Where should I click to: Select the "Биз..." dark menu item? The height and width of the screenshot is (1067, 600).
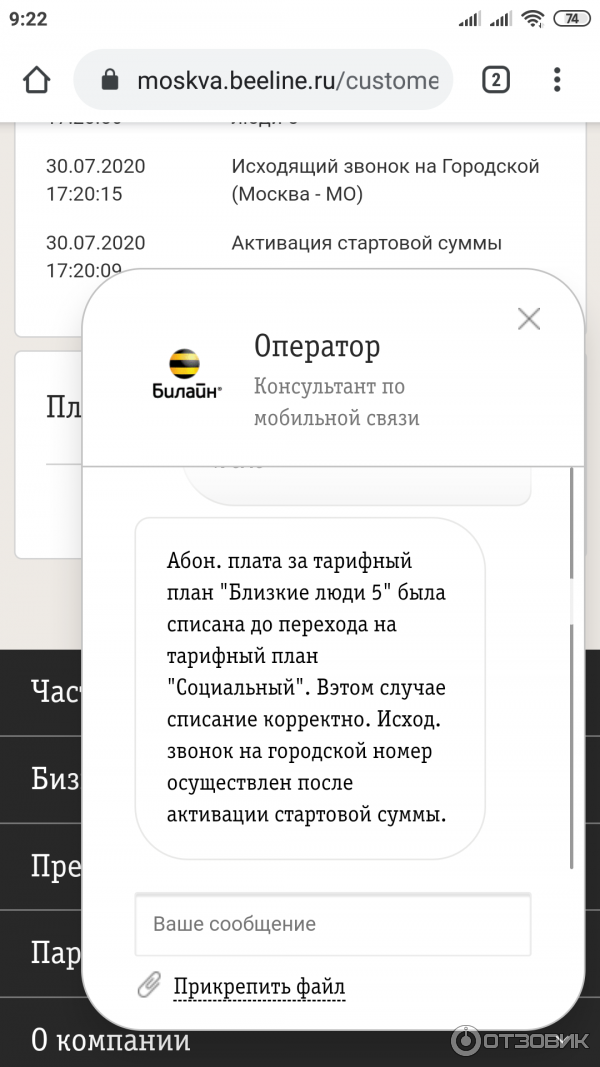(x=50, y=779)
